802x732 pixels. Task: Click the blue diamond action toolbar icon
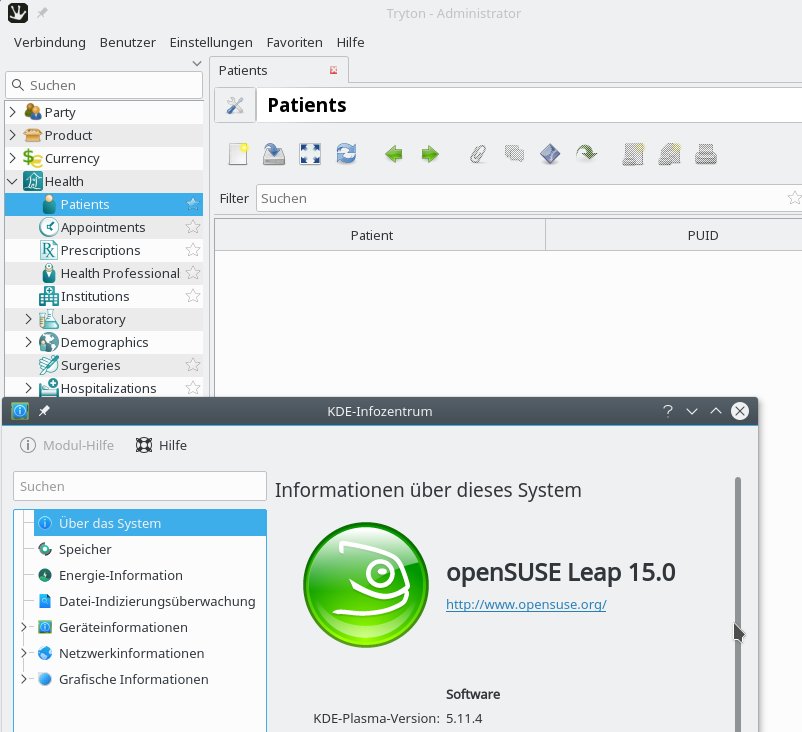[x=550, y=154]
